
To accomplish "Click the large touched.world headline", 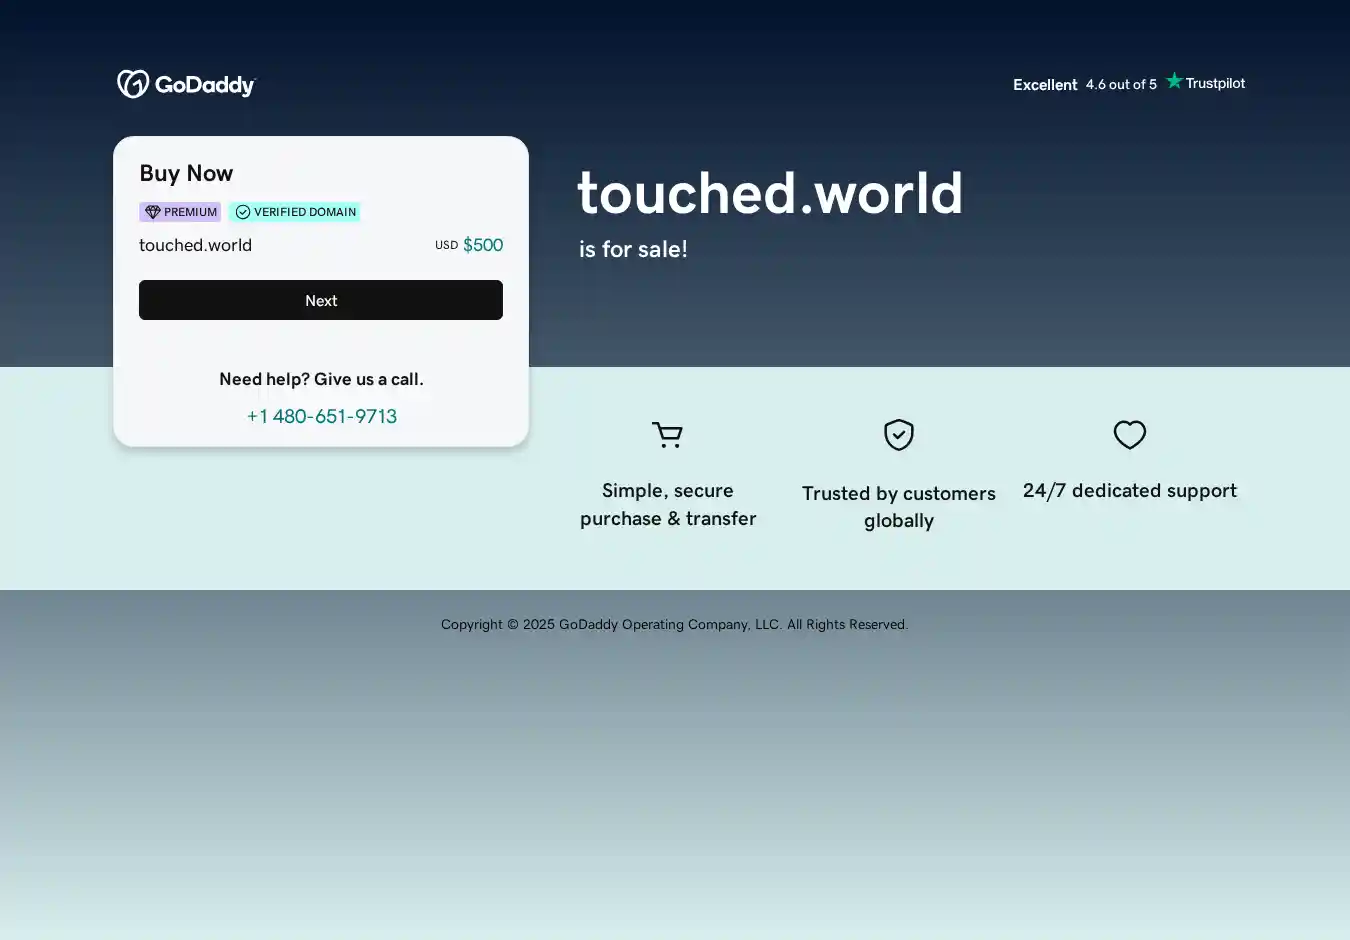I will pos(770,193).
